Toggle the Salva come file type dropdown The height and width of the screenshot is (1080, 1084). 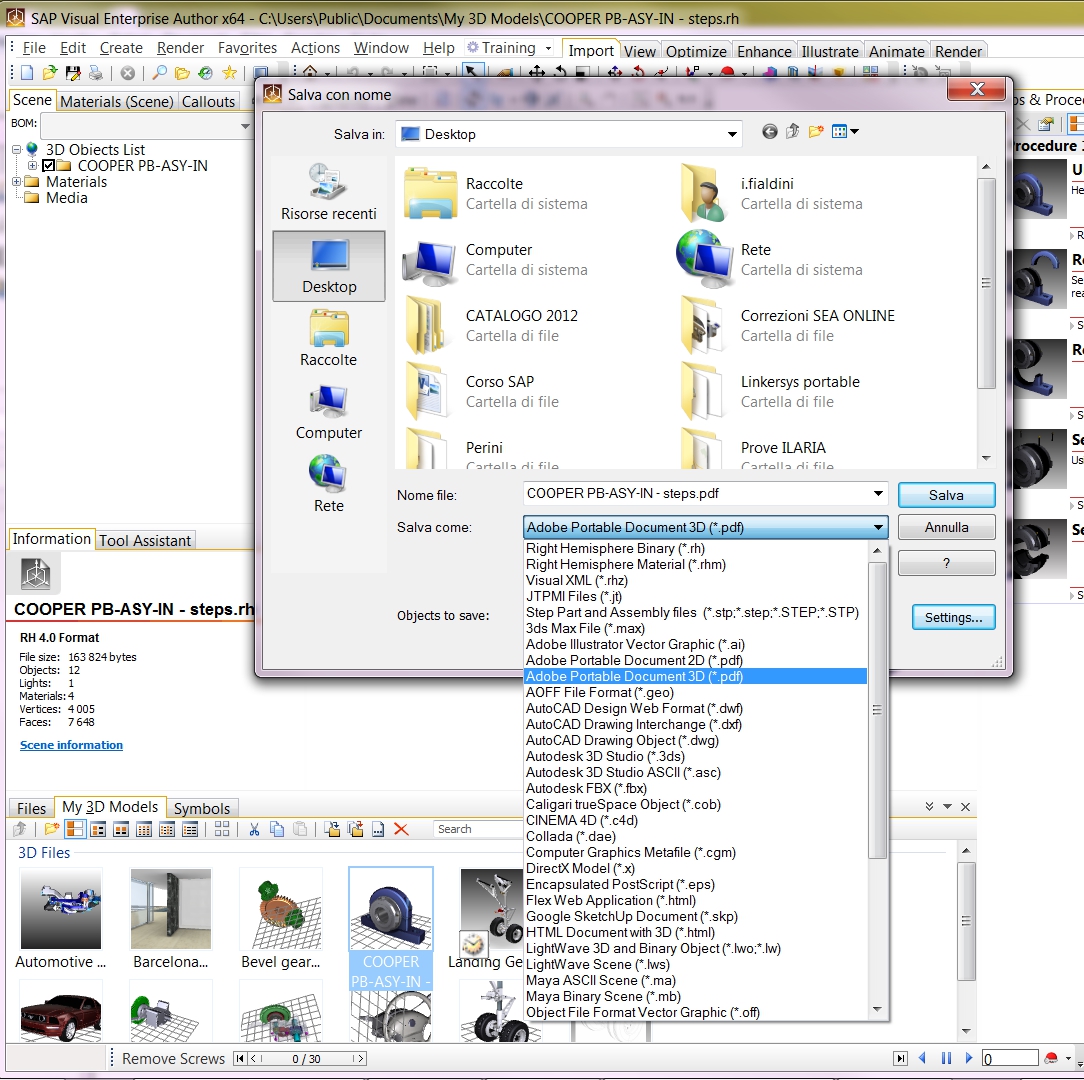pyautogui.click(x=878, y=528)
